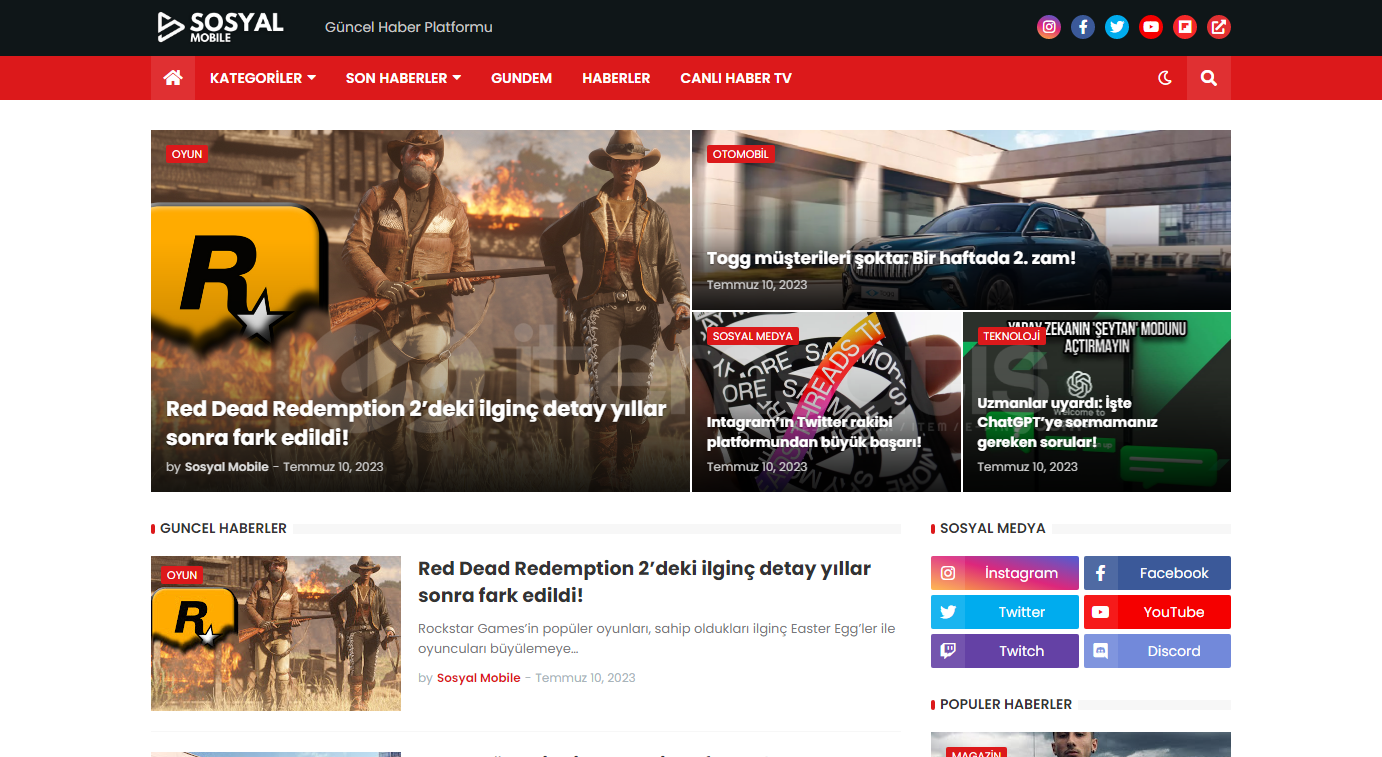Click the grey date beside the red author link
The width and height of the screenshot is (1382, 757).
click(585, 678)
